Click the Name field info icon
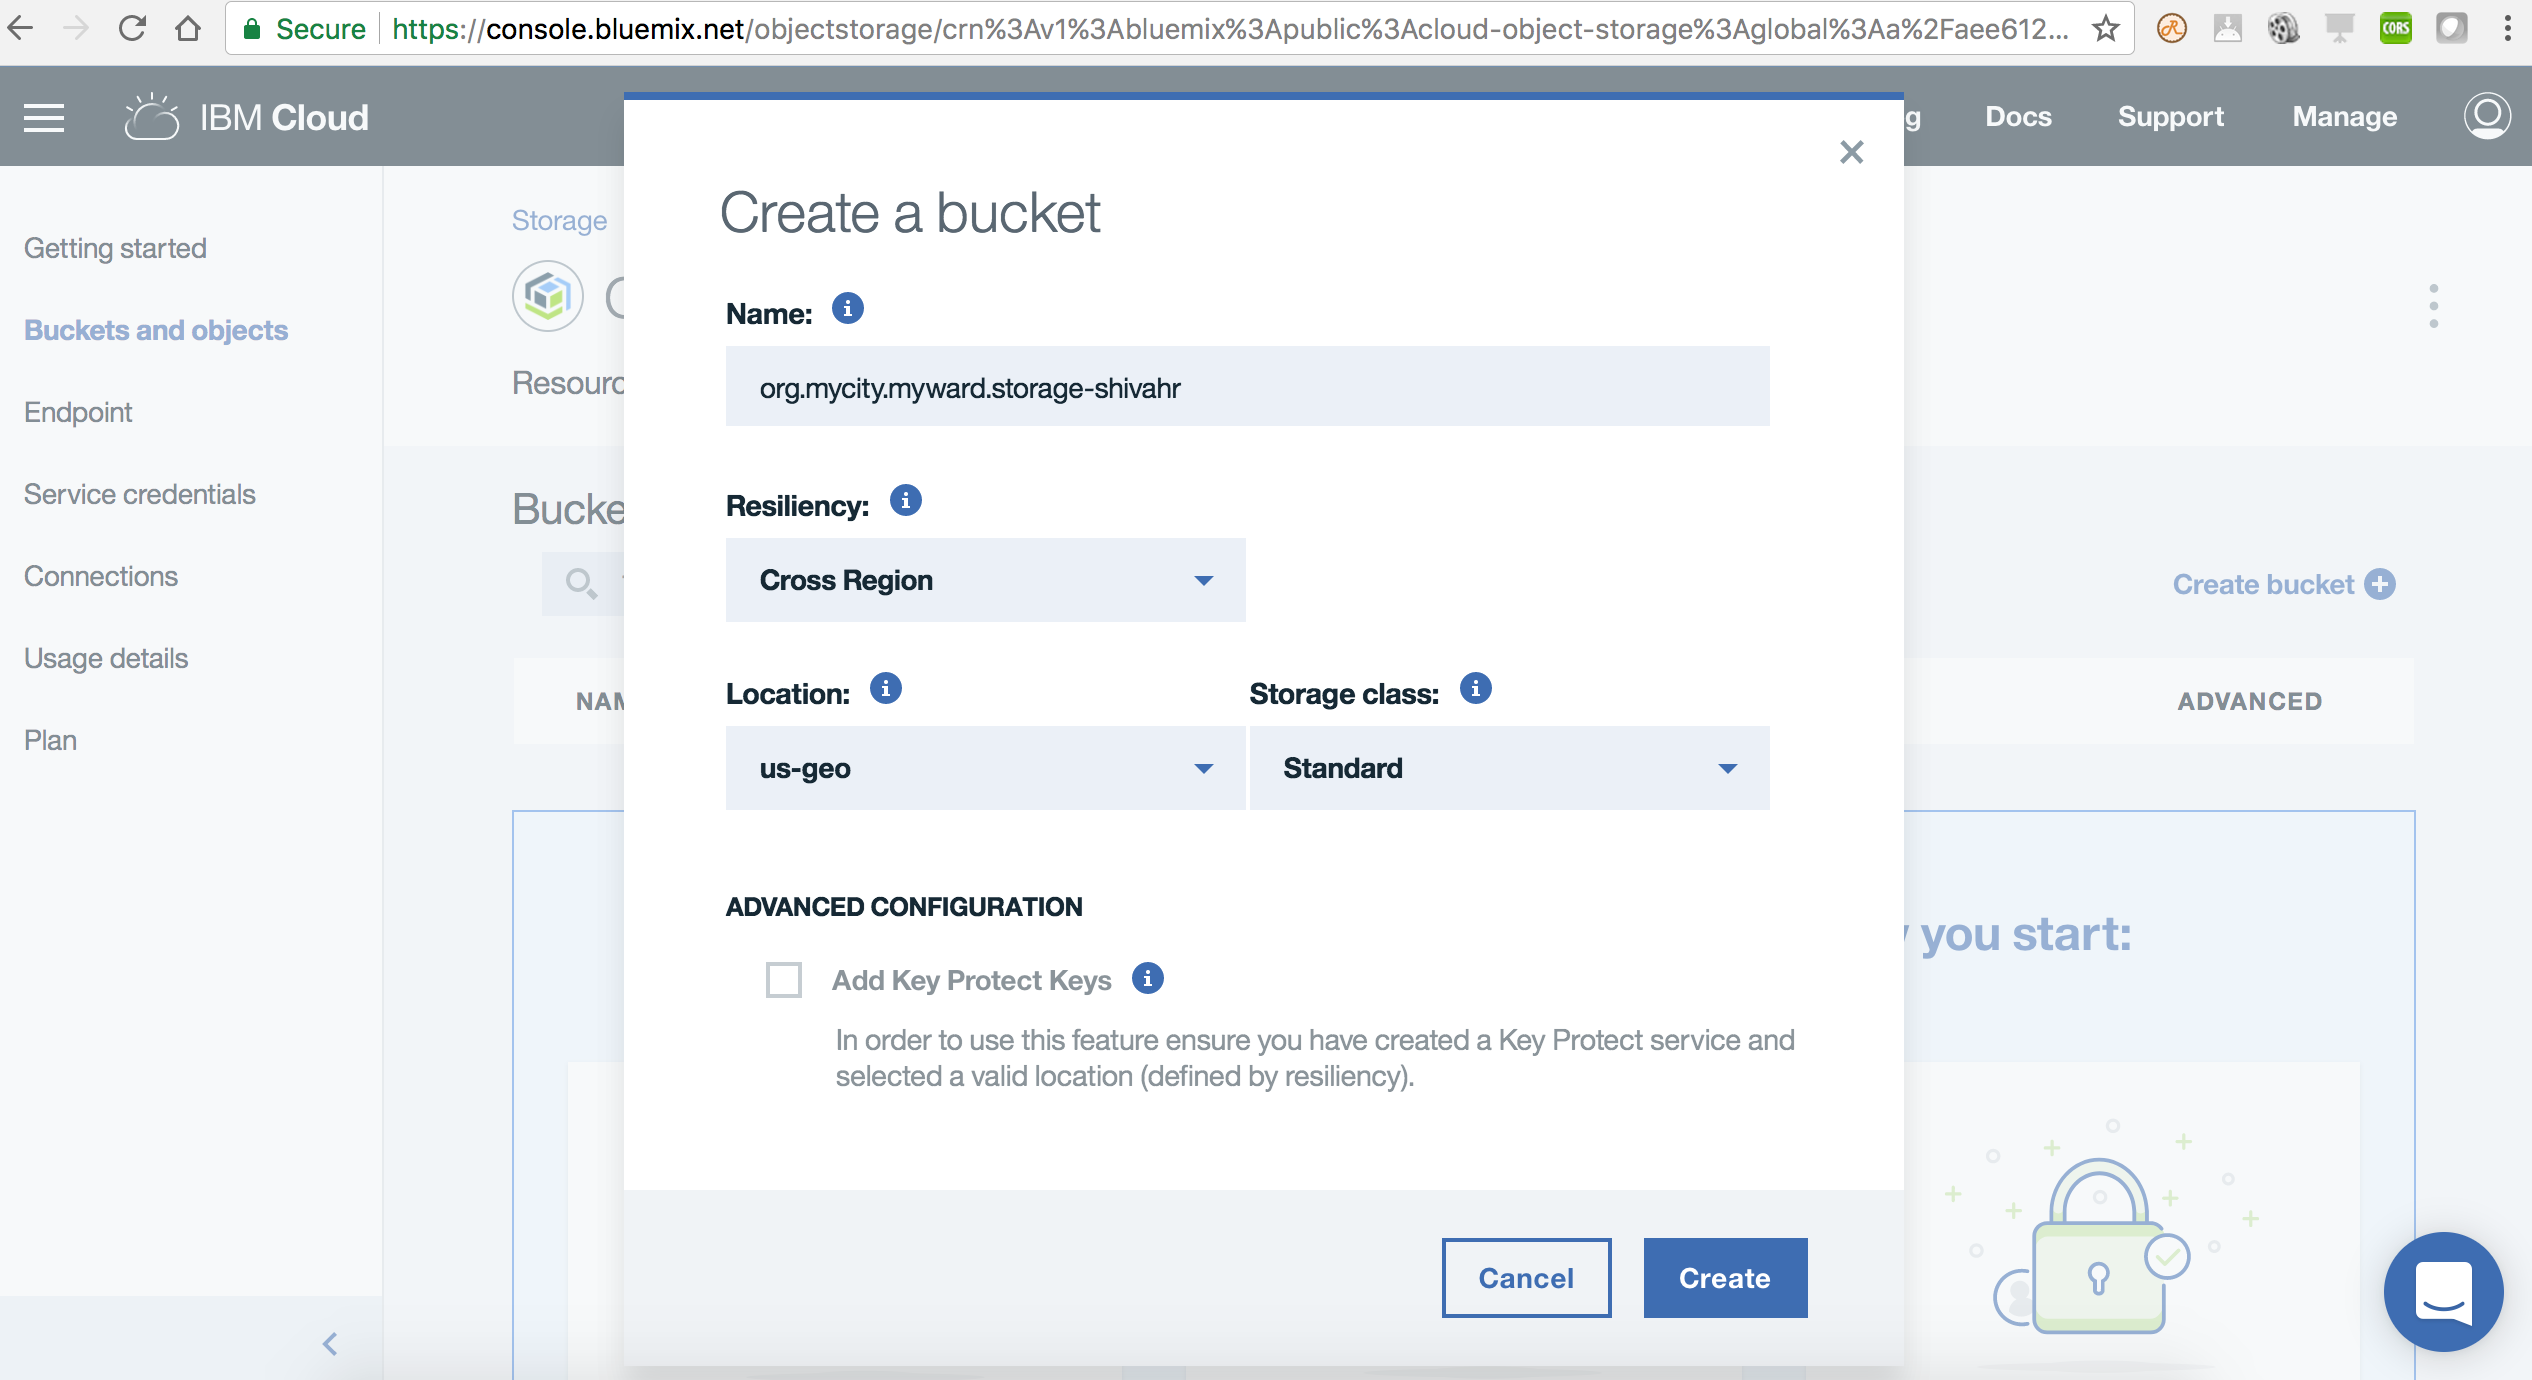Viewport: 2532px width, 1380px height. coord(847,309)
